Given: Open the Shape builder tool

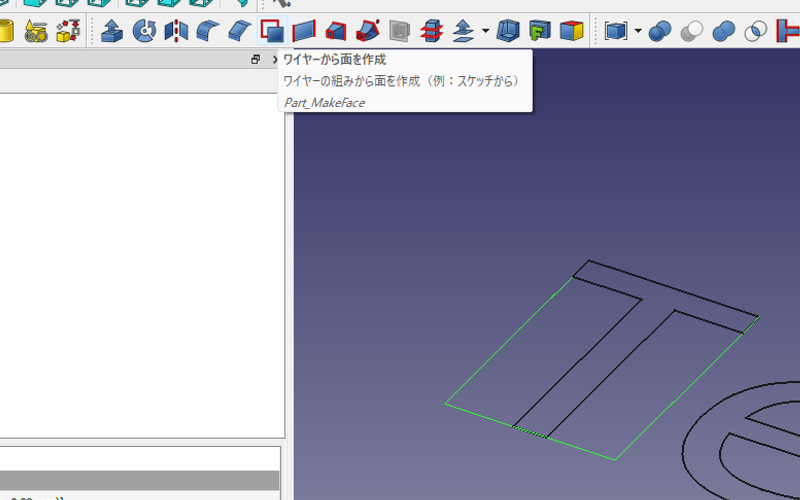Looking at the screenshot, I should click(x=68, y=31).
